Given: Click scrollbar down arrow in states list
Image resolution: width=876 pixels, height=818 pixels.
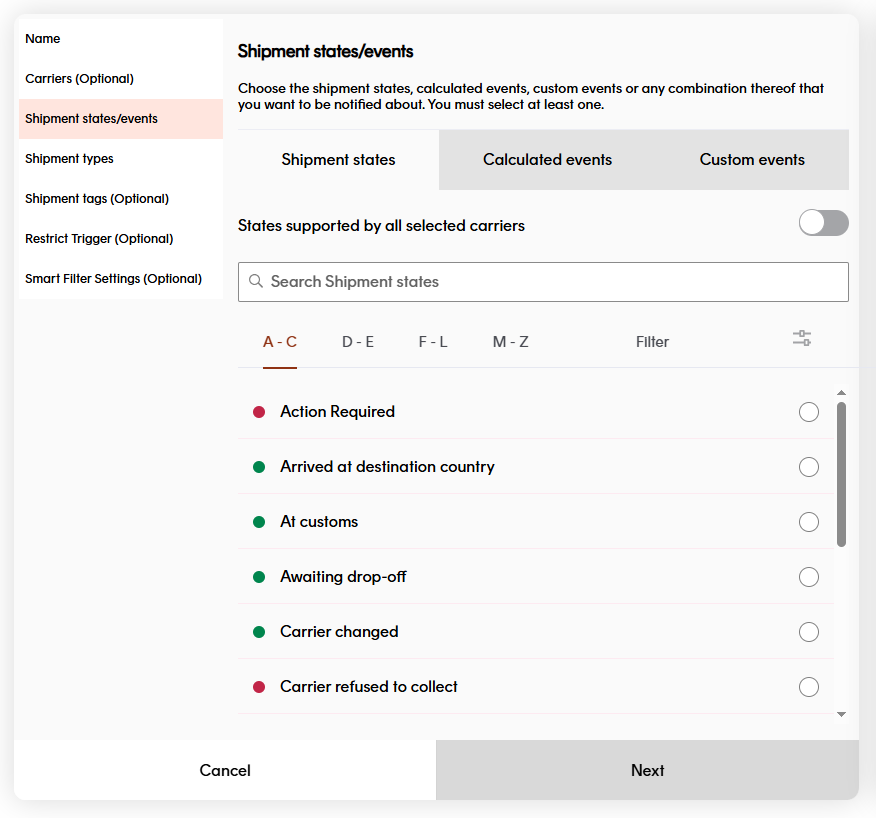Looking at the screenshot, I should pyautogui.click(x=841, y=714).
